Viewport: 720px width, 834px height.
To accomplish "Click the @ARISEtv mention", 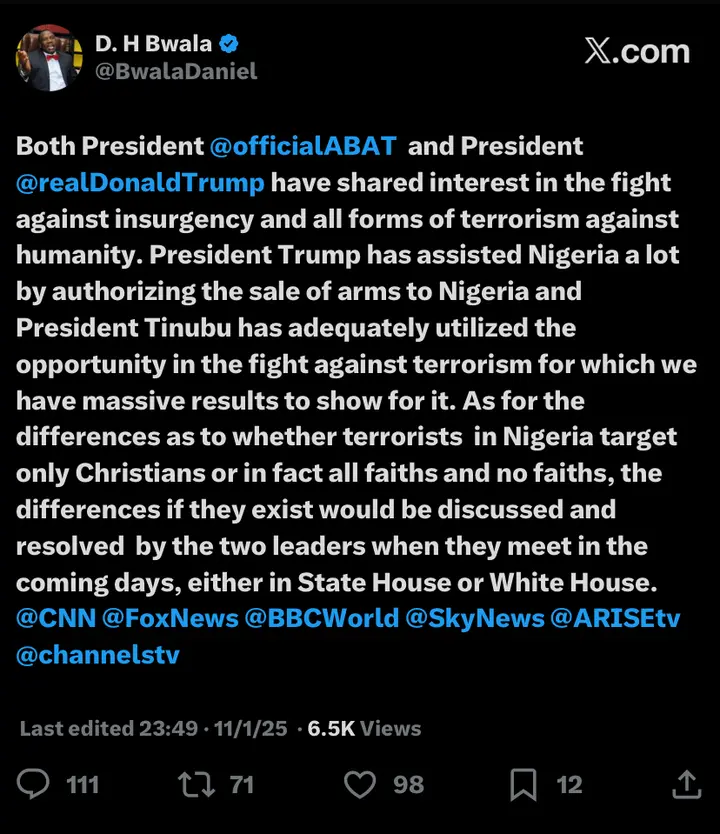I will coord(615,618).
